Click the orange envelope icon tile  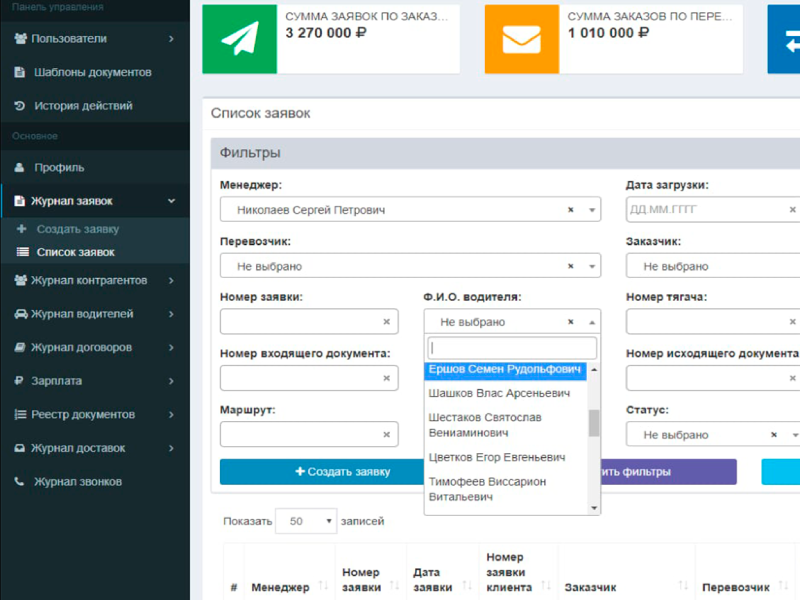521,38
